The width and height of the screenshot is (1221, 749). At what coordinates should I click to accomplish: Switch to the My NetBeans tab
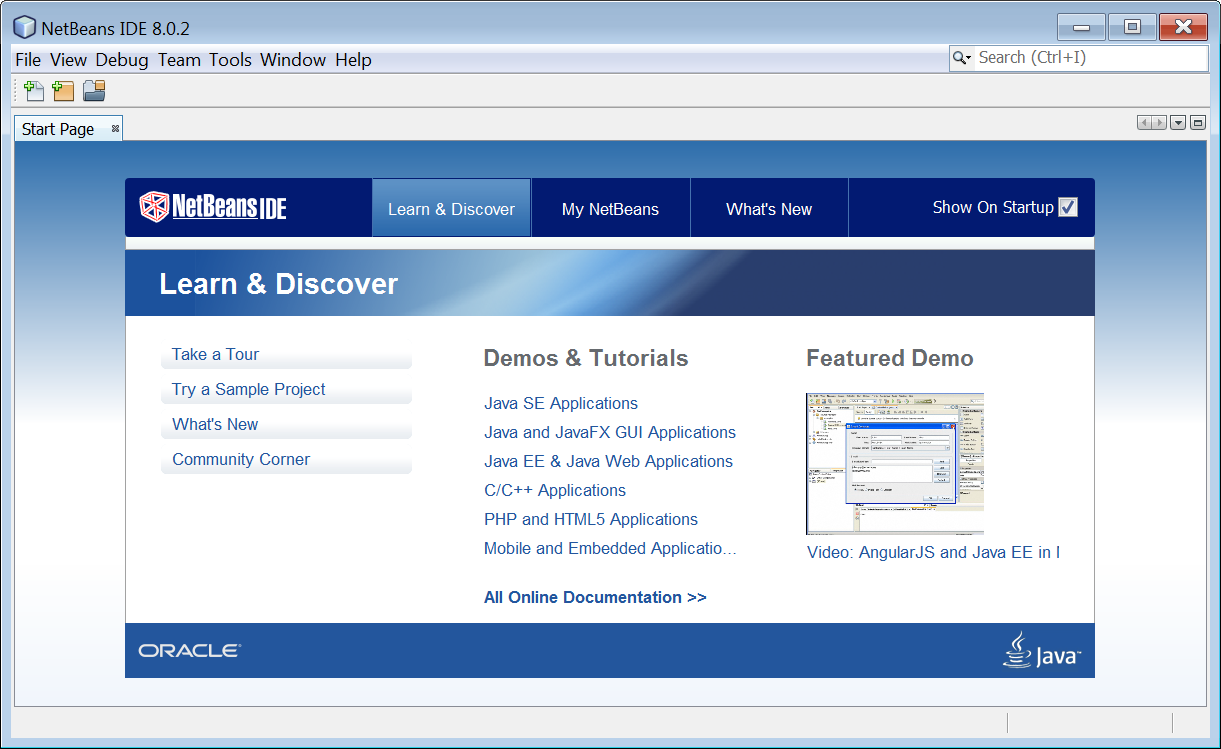click(610, 208)
